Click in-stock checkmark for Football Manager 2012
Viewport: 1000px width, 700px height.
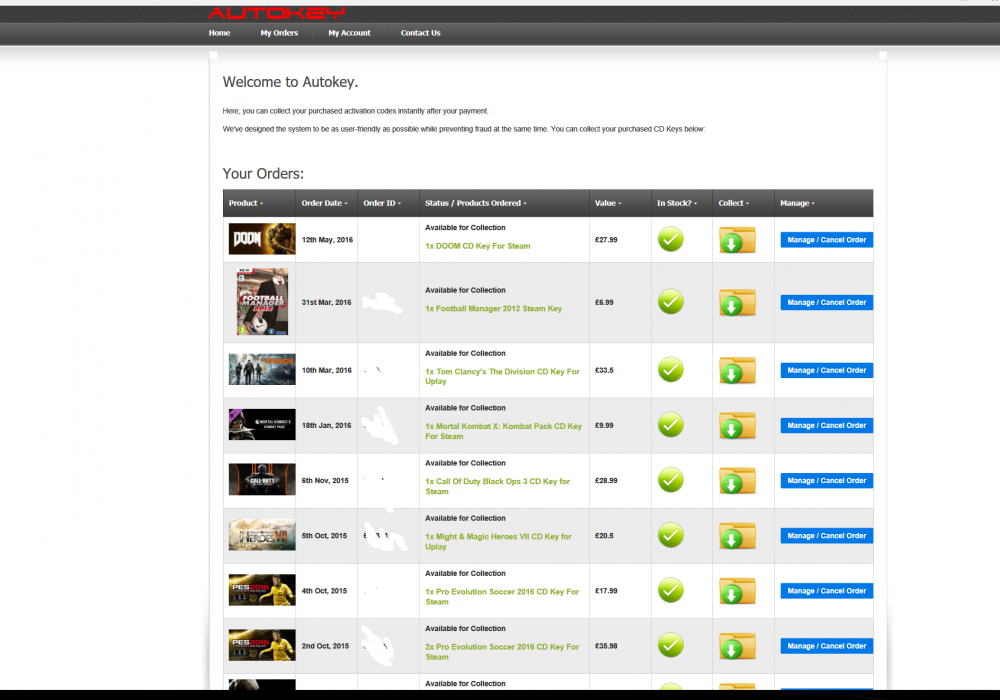tap(671, 302)
